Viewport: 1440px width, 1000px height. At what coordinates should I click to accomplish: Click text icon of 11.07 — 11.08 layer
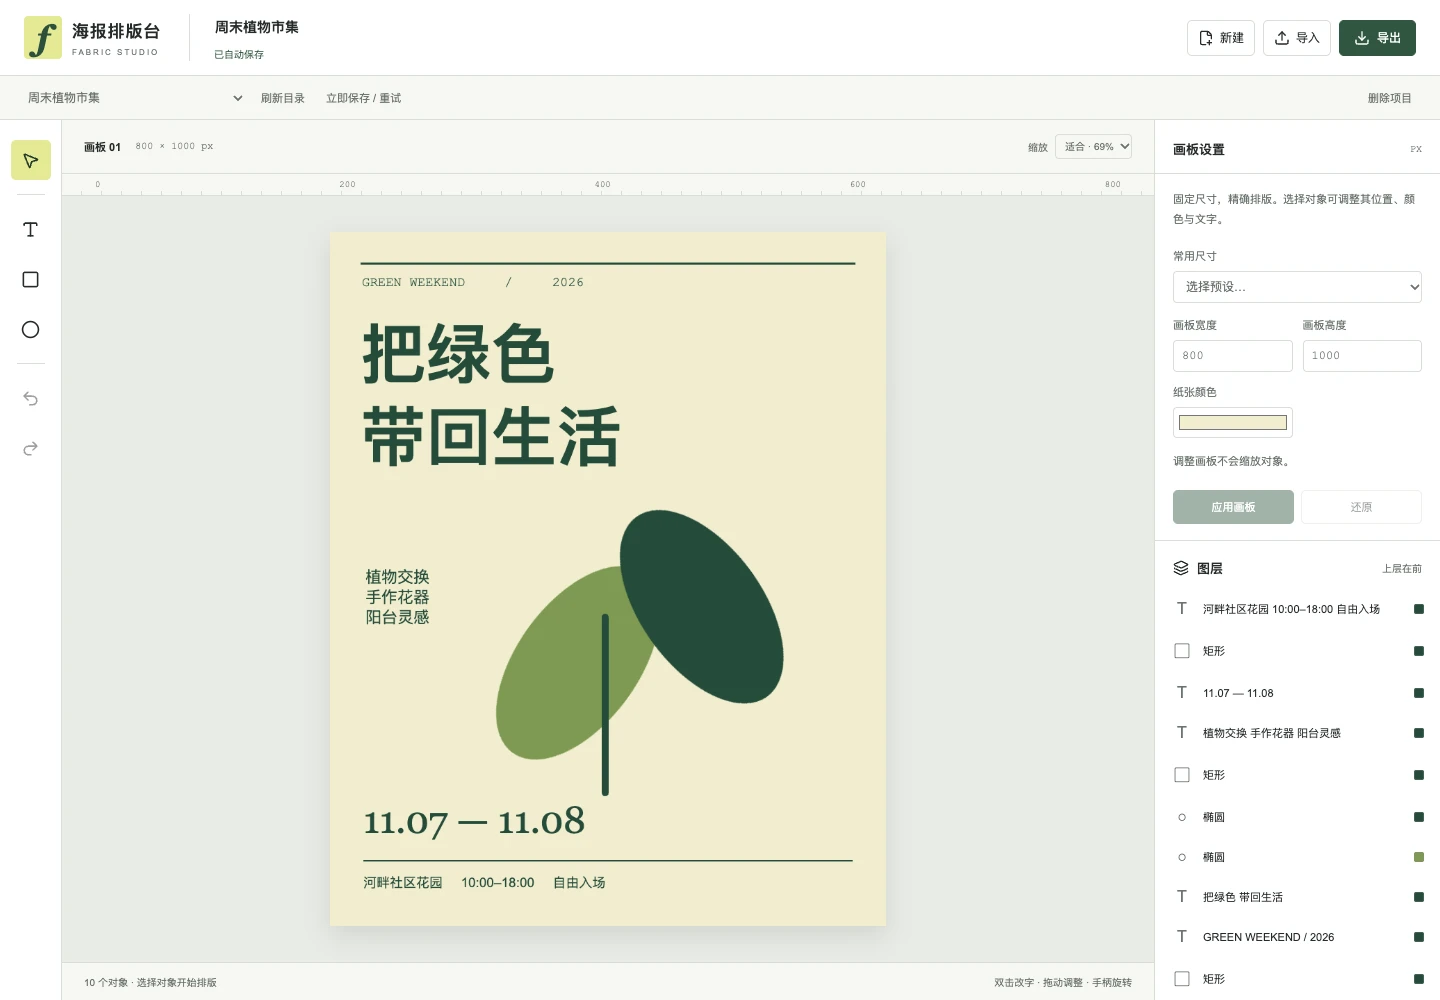pyautogui.click(x=1182, y=692)
